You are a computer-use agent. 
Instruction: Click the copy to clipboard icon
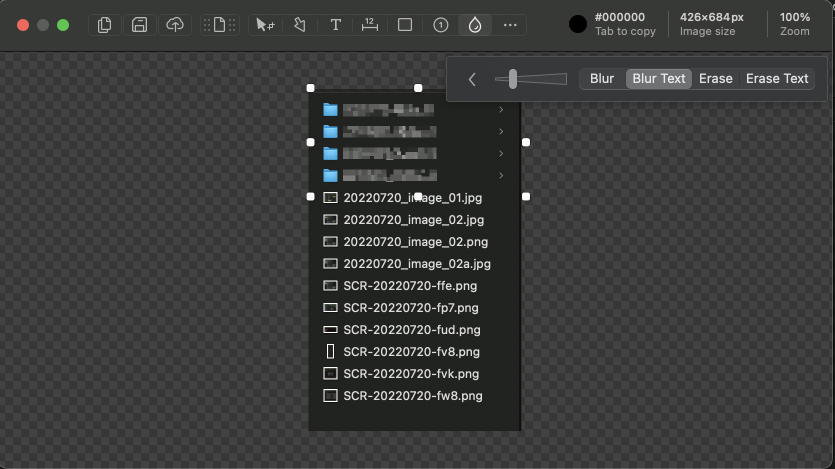pos(105,25)
